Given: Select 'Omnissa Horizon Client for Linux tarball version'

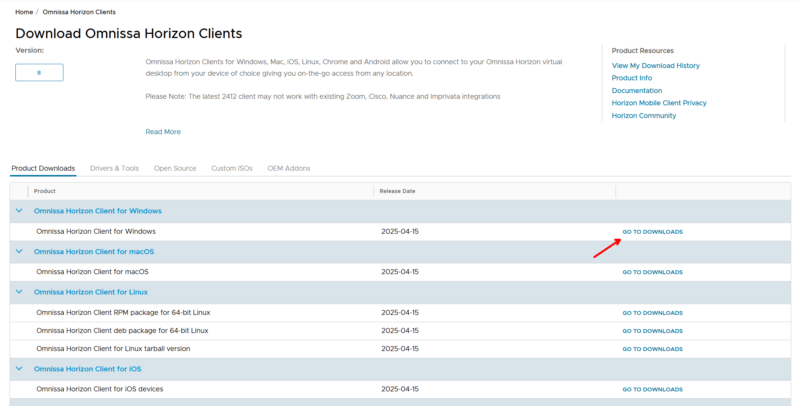Looking at the screenshot, I should click(113, 348).
